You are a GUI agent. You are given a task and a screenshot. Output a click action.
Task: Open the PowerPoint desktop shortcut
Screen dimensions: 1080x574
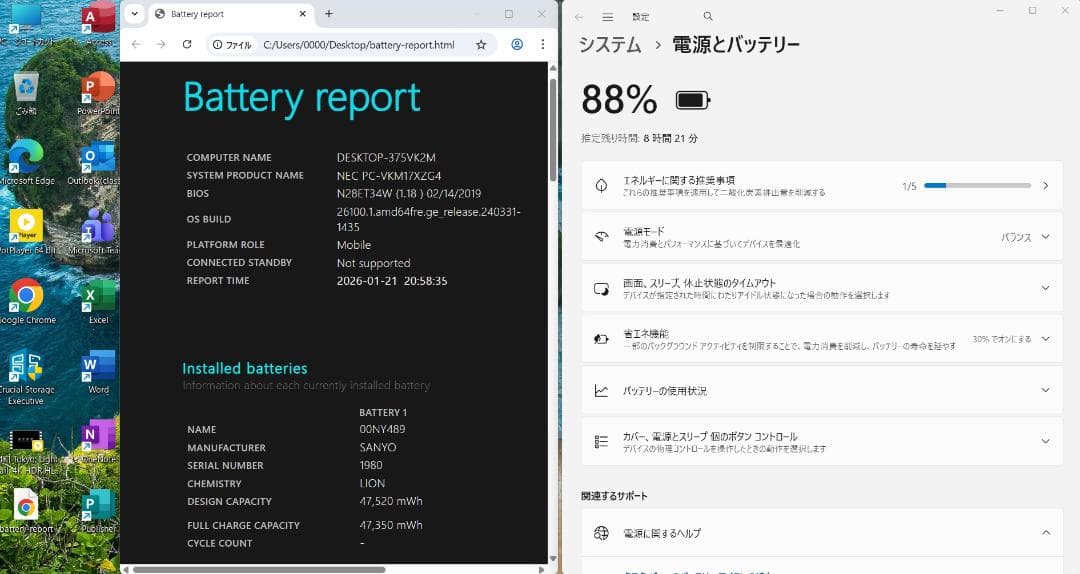[98, 93]
